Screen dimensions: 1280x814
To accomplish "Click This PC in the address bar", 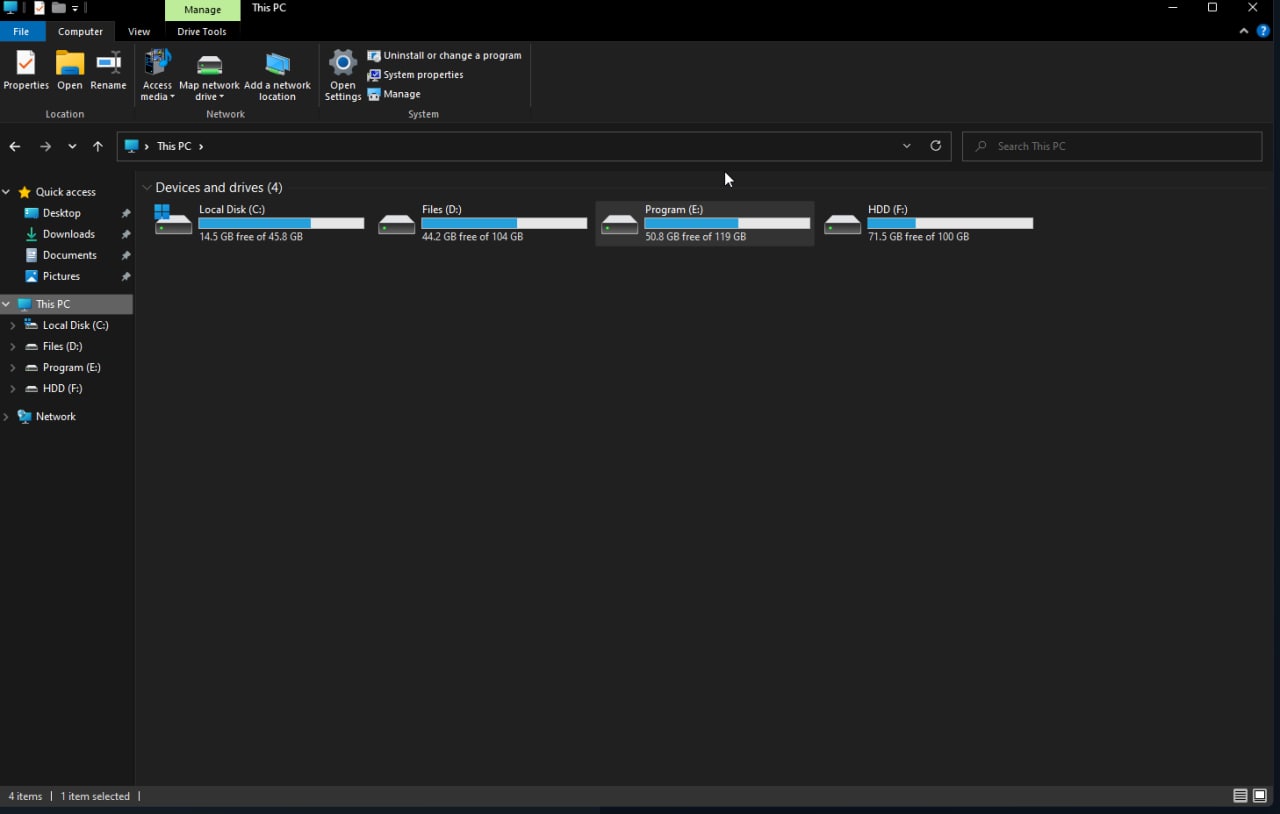I will coord(174,146).
